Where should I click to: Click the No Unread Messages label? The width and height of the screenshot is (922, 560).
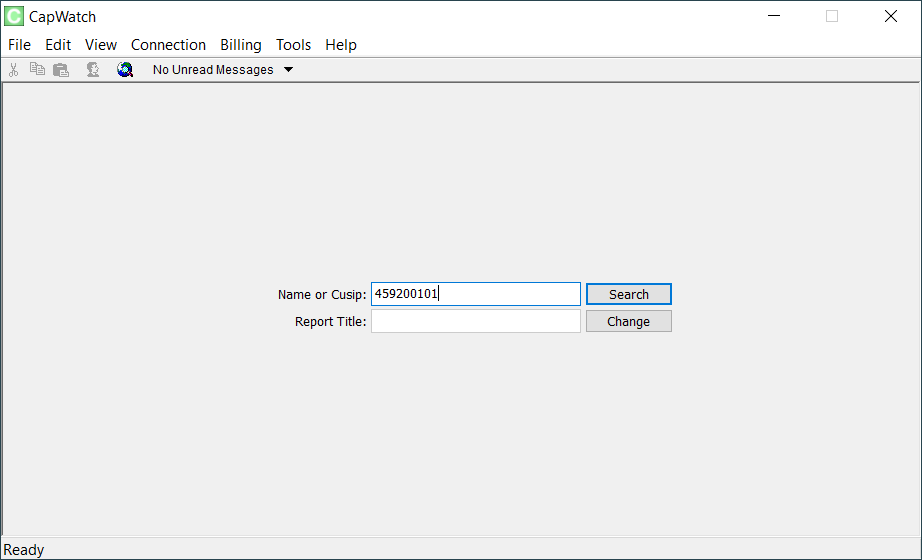tap(213, 69)
